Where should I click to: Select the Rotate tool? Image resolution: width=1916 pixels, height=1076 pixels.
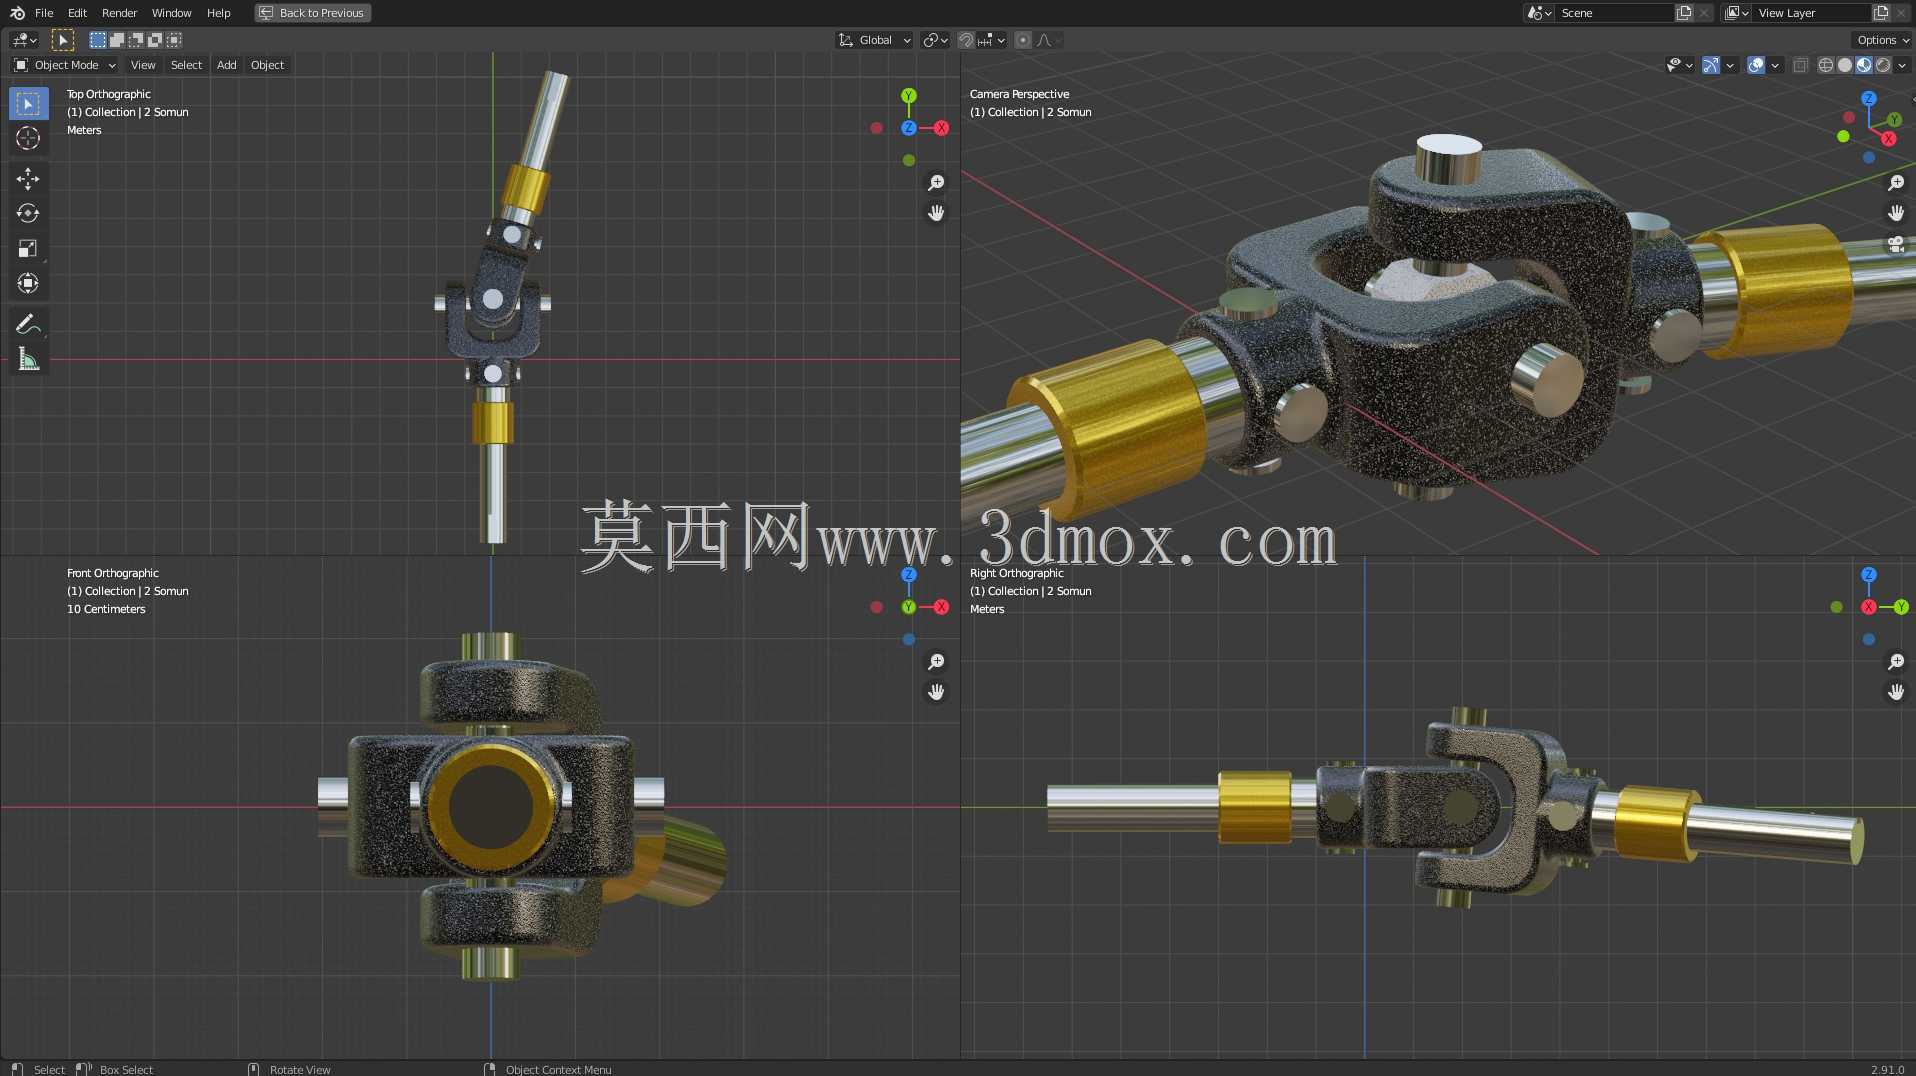tap(28, 214)
